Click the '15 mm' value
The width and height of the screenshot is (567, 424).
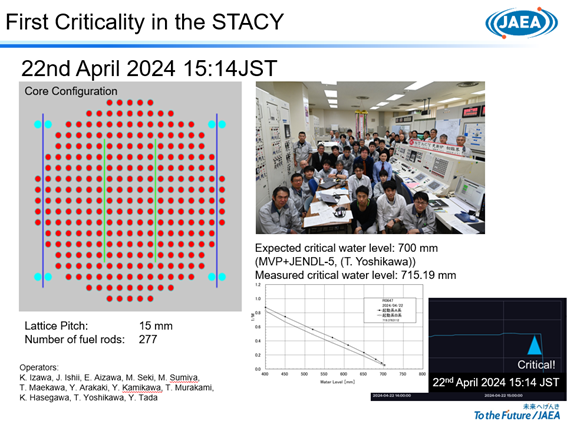point(156,326)
